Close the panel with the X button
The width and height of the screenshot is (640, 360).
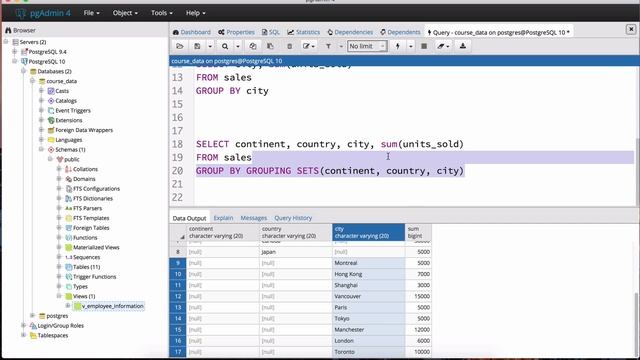(x=631, y=29)
